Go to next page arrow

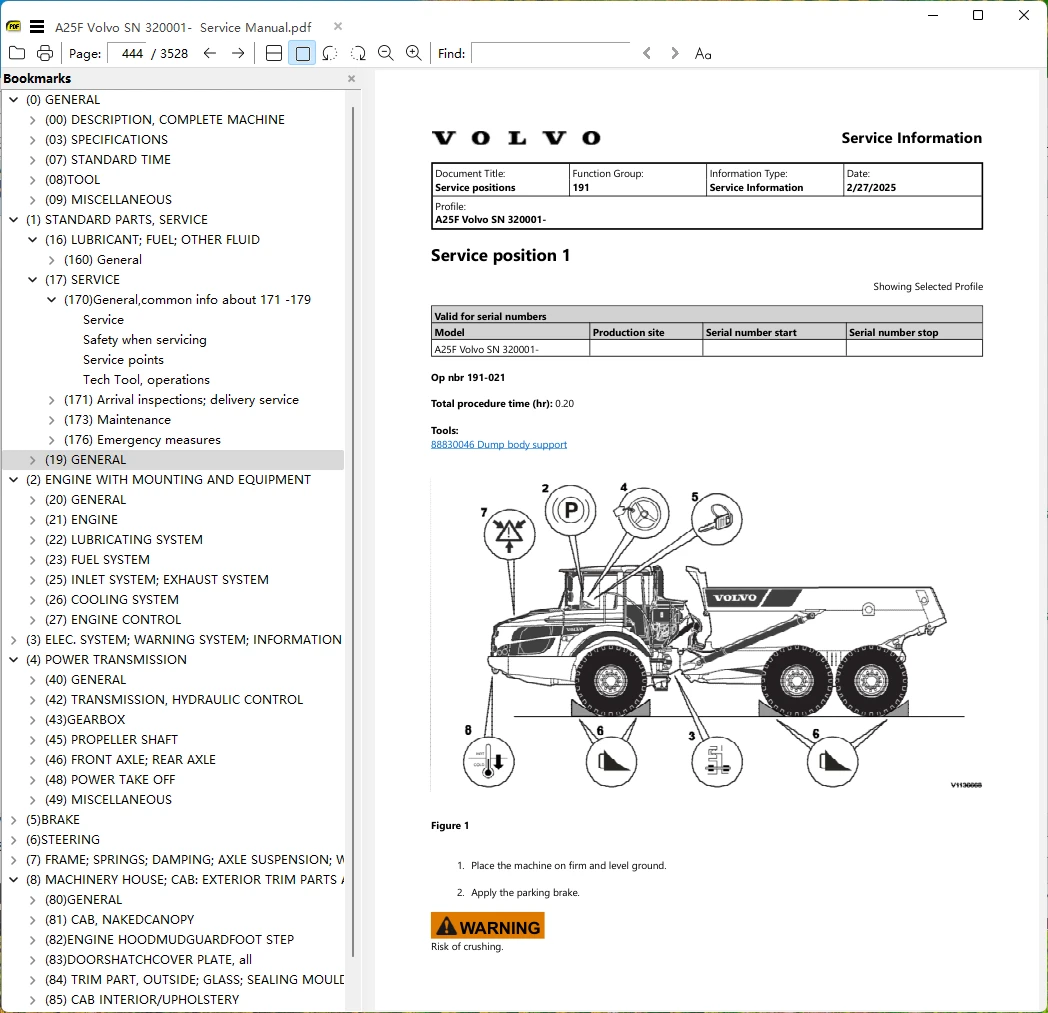238,53
